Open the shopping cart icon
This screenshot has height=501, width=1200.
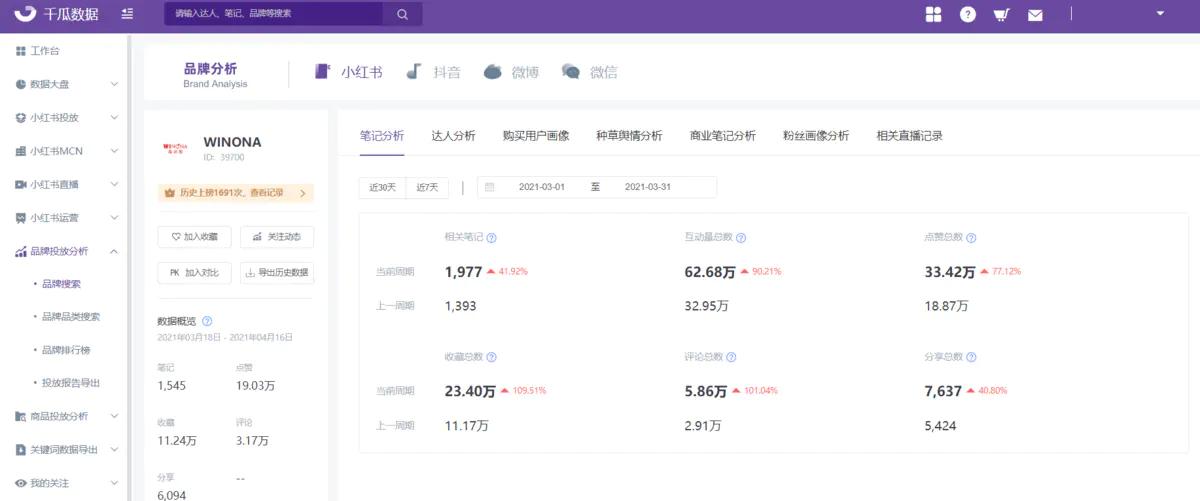click(x=1001, y=14)
